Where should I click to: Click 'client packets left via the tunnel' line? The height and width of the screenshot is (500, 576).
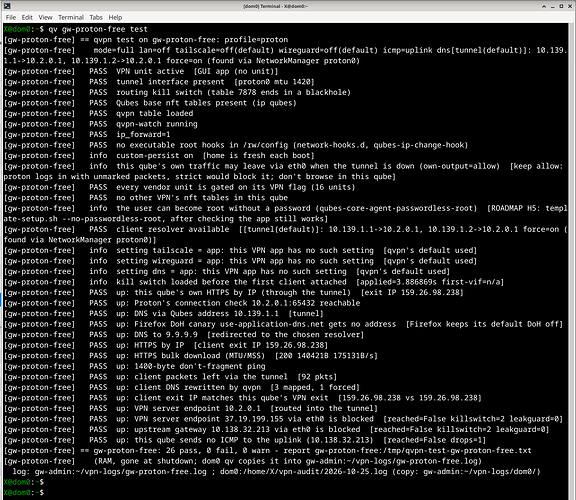click(x=170, y=377)
